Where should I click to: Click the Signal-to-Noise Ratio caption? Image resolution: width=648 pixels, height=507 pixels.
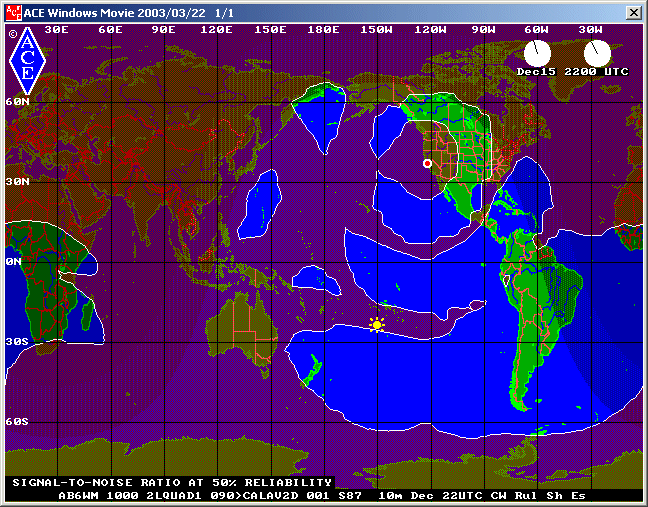pyautogui.click(x=172, y=483)
